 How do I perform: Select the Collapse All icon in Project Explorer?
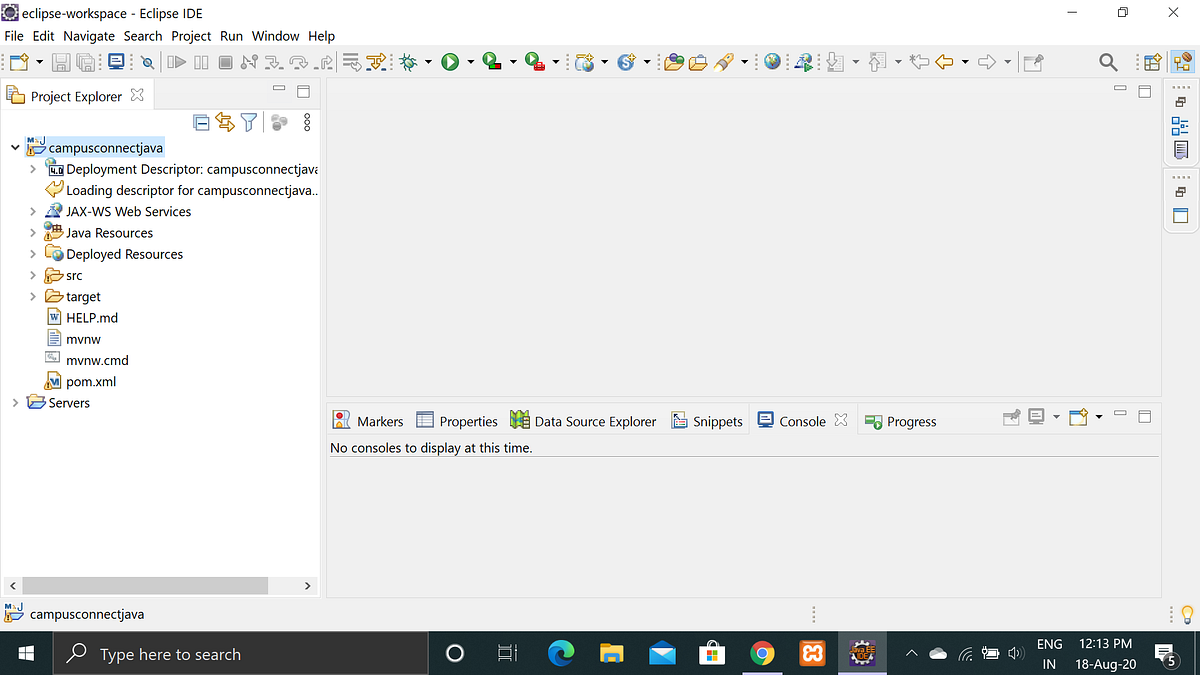201,122
